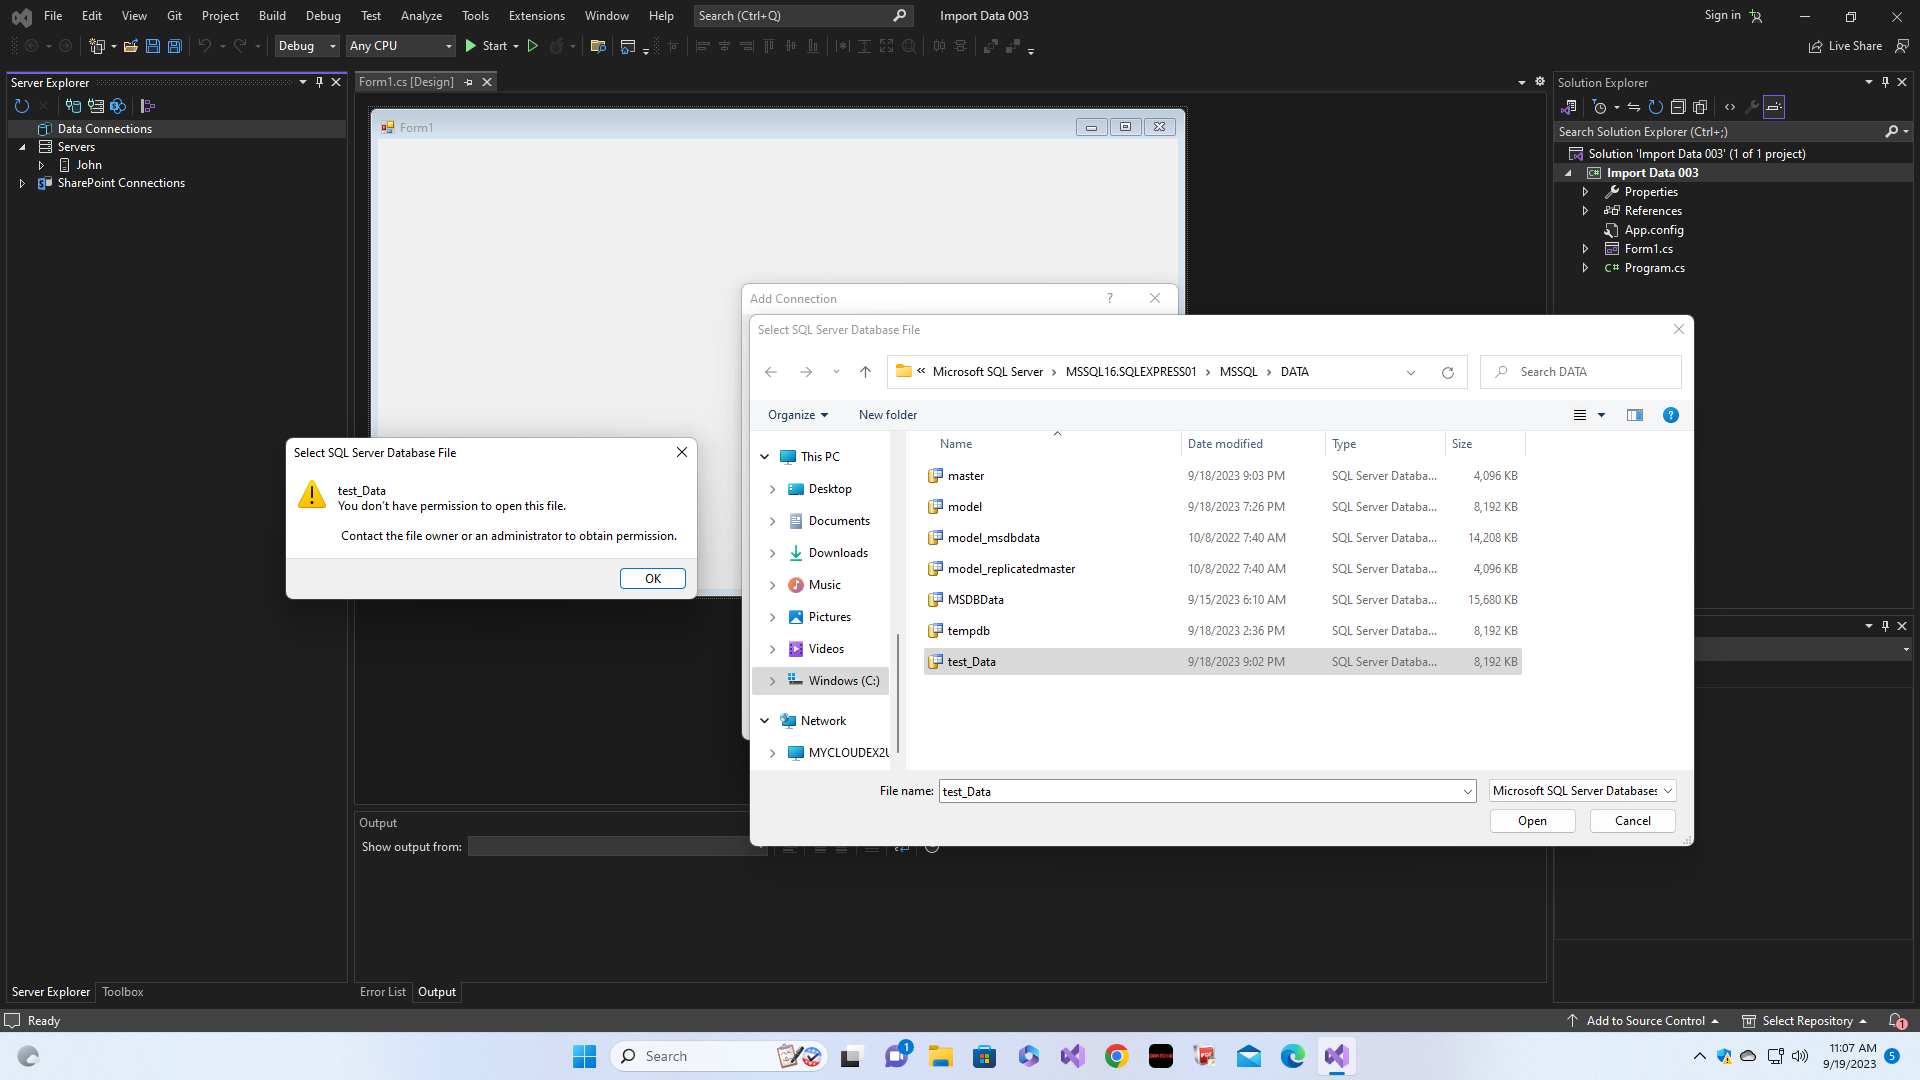Click the Save toolbar icon
The height and width of the screenshot is (1080, 1920).
[153, 46]
